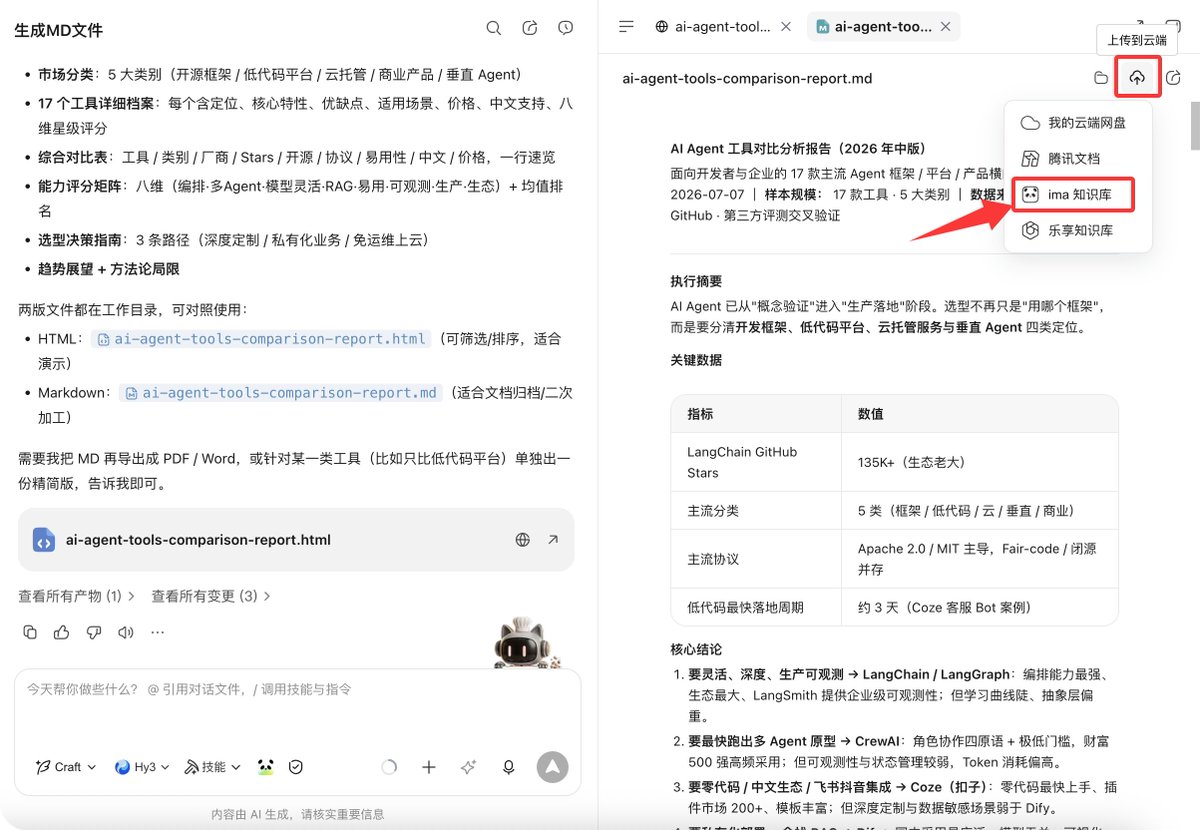1200x830 pixels.
Task: Click the thumbs-up icon
Action: tap(62, 632)
